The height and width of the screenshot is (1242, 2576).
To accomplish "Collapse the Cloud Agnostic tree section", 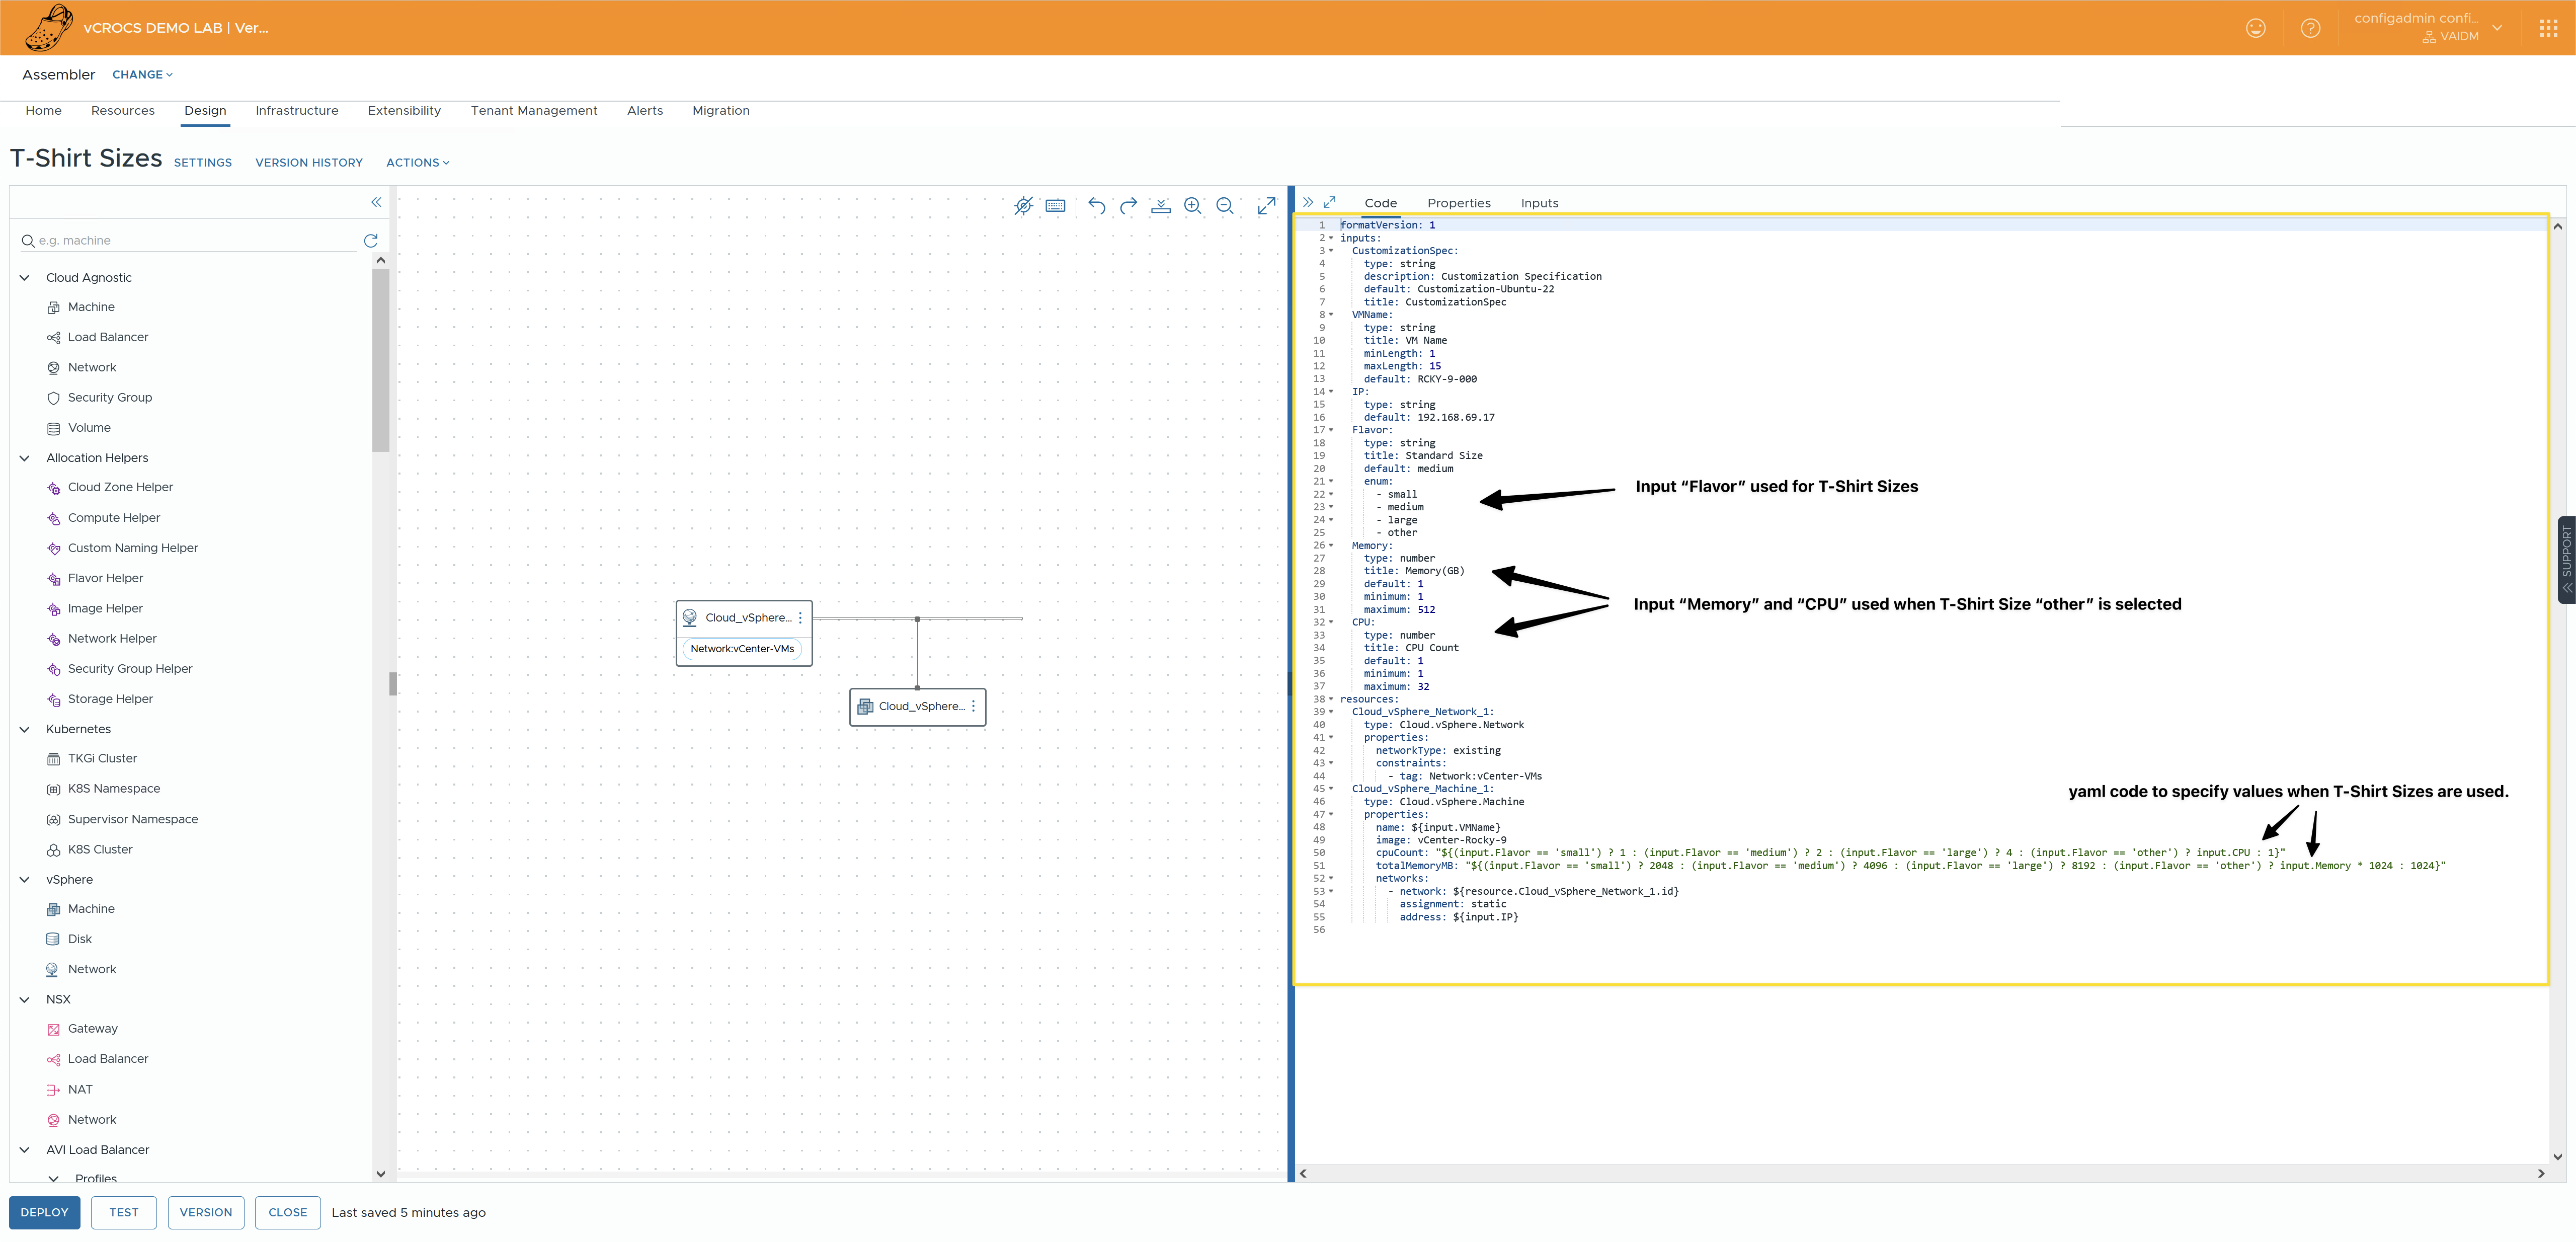I will 25,278.
